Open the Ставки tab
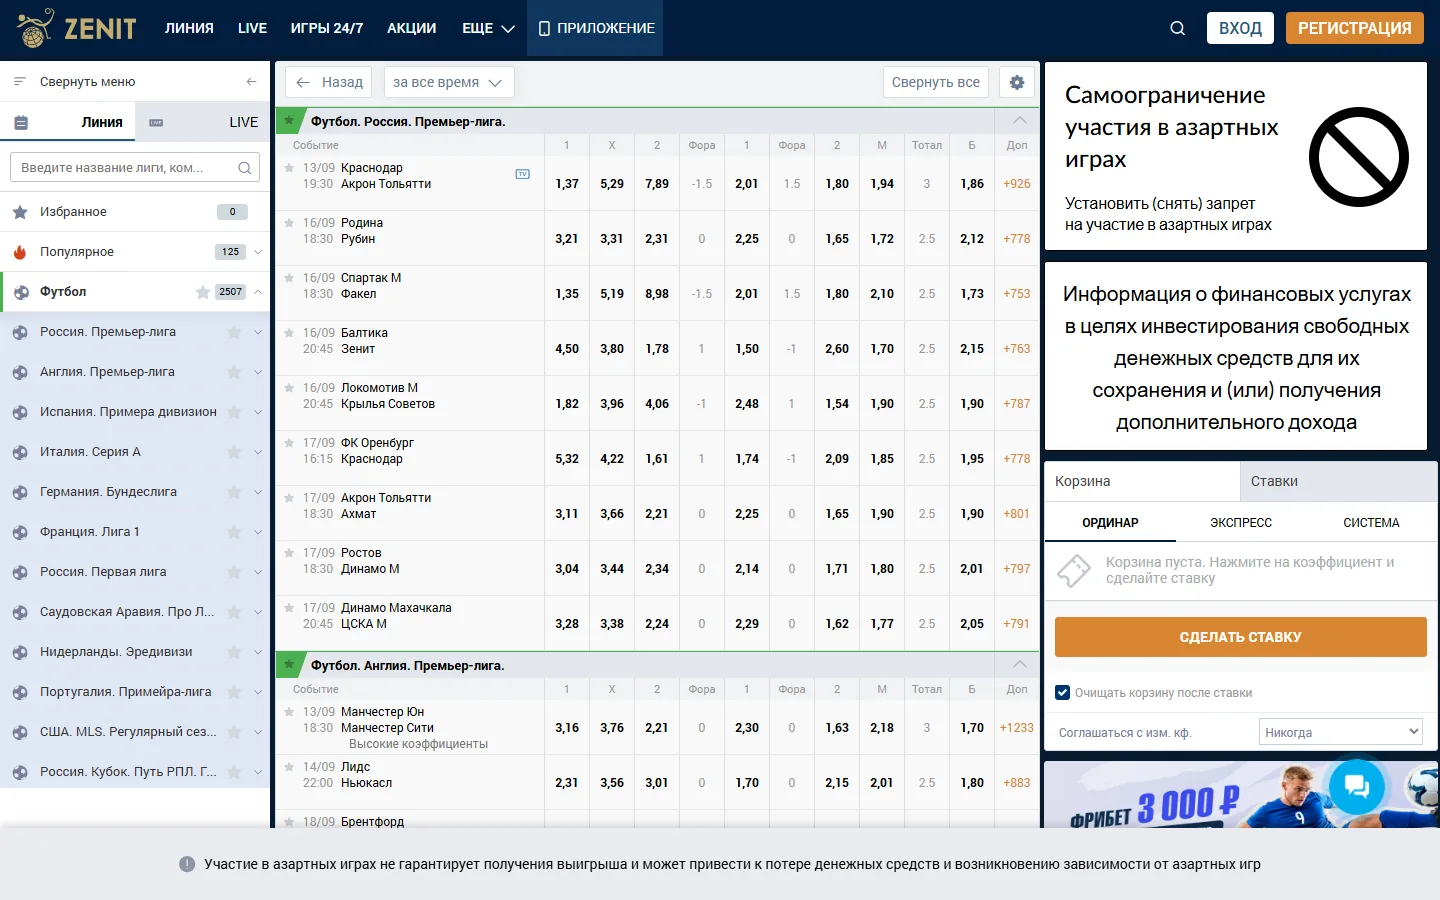Screen dimensions: 1440x900 (x=1339, y=481)
